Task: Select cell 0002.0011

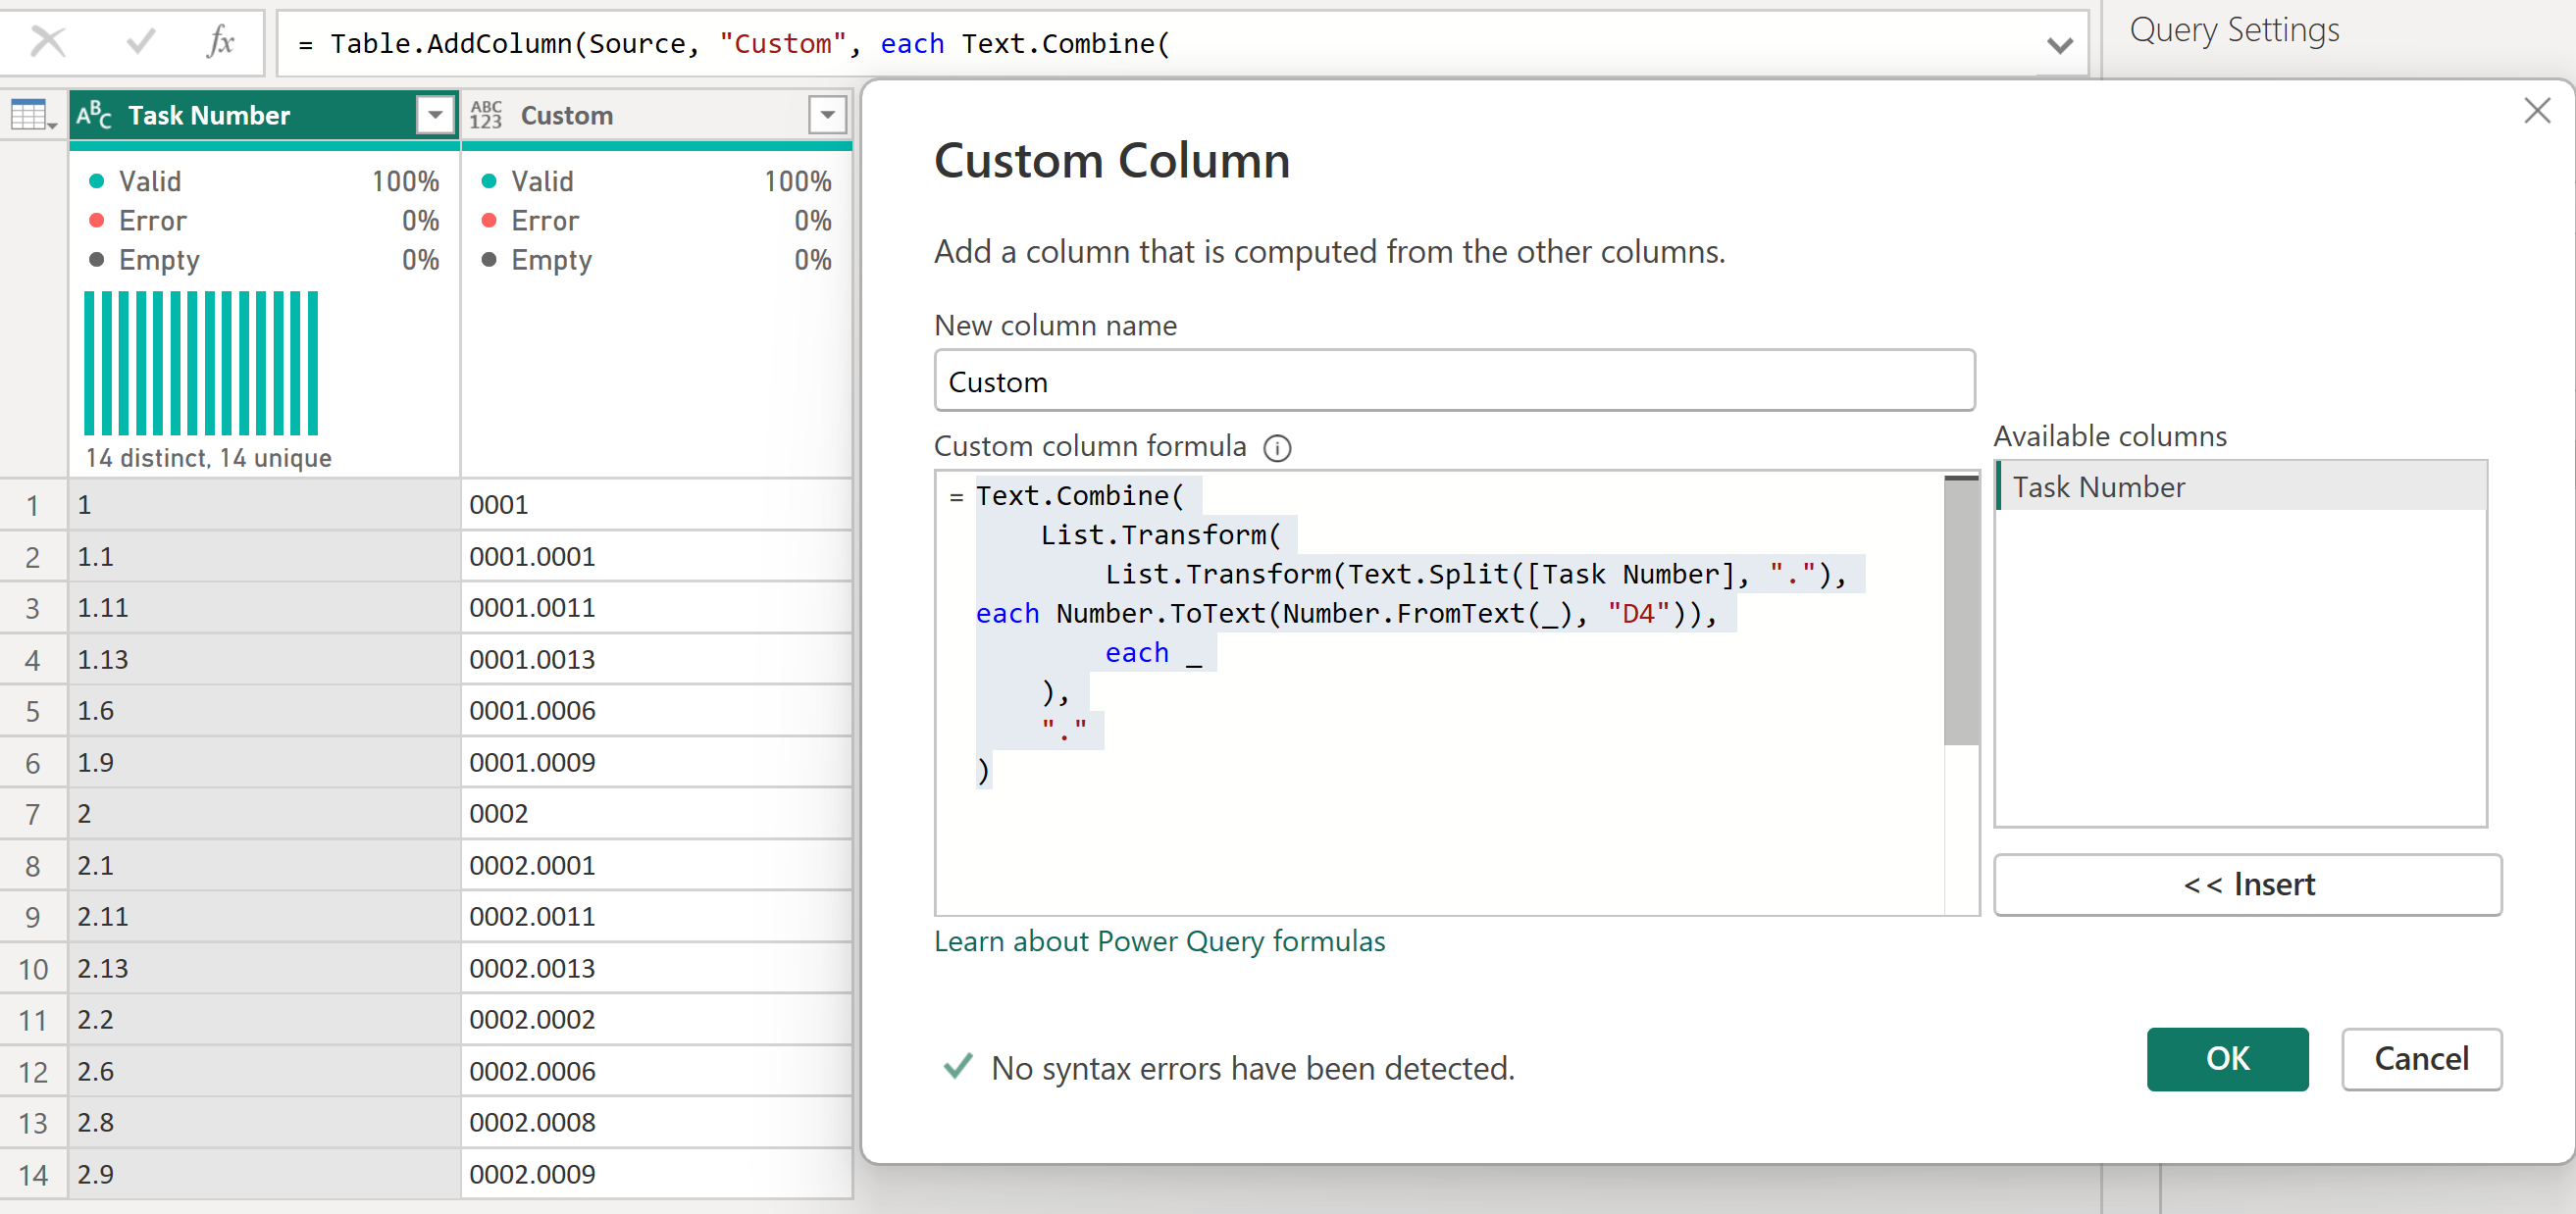Action: 656,917
